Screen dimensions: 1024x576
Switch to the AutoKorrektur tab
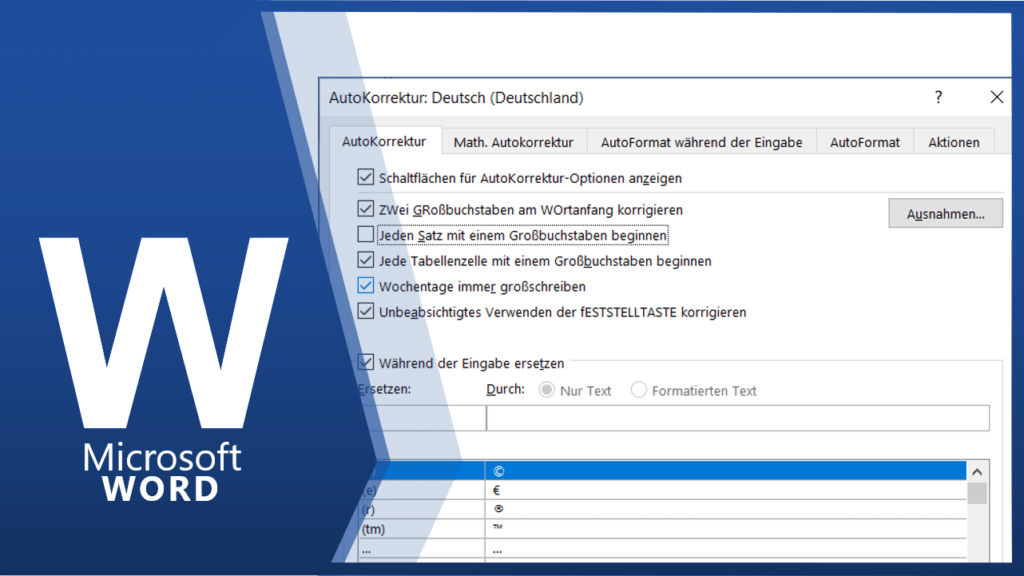coord(384,141)
